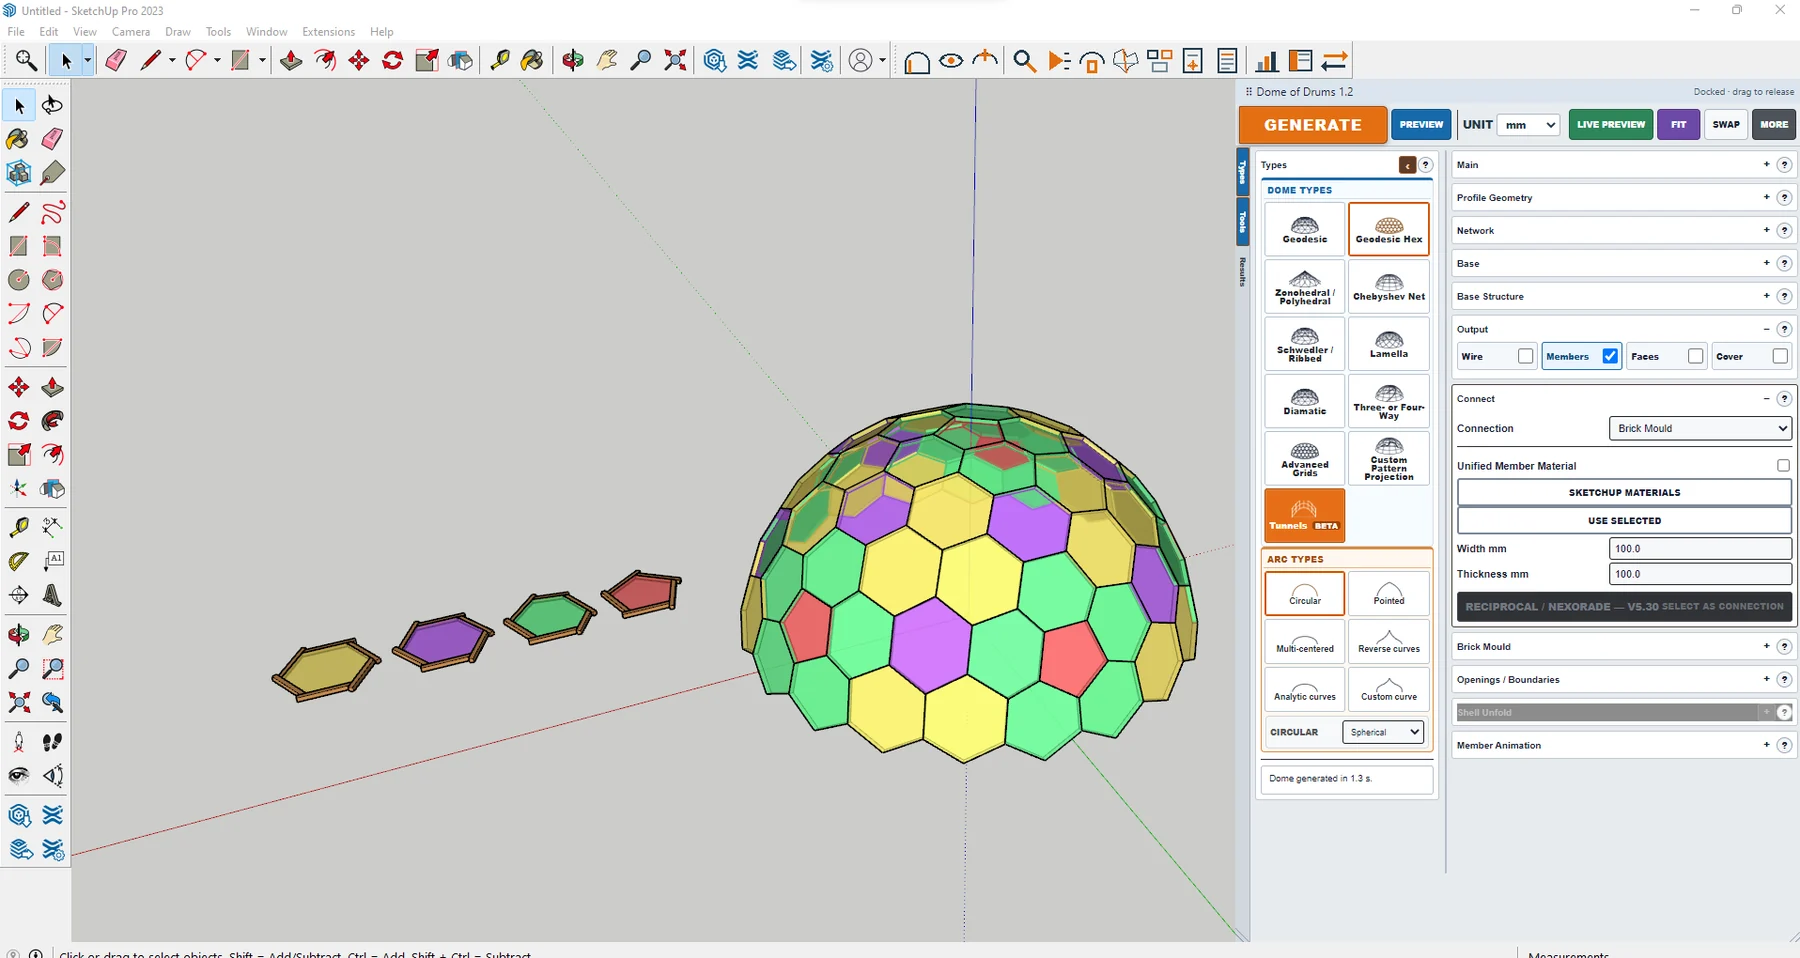Choose the Circle tool in left toolbar

tap(19, 280)
